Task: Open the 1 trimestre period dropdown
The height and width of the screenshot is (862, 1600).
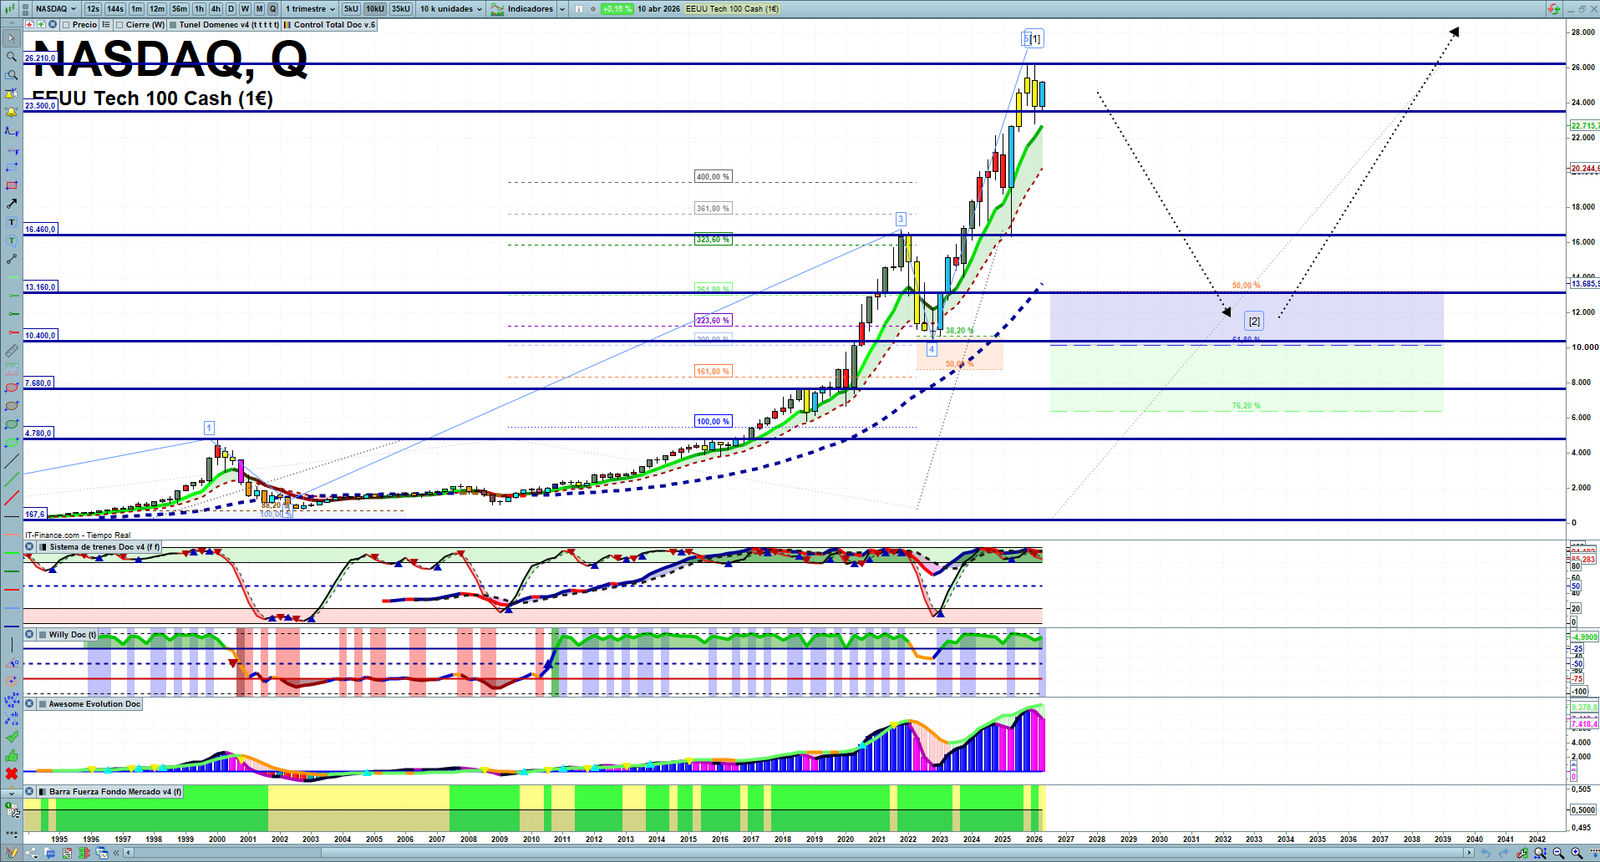Action: [x=310, y=9]
